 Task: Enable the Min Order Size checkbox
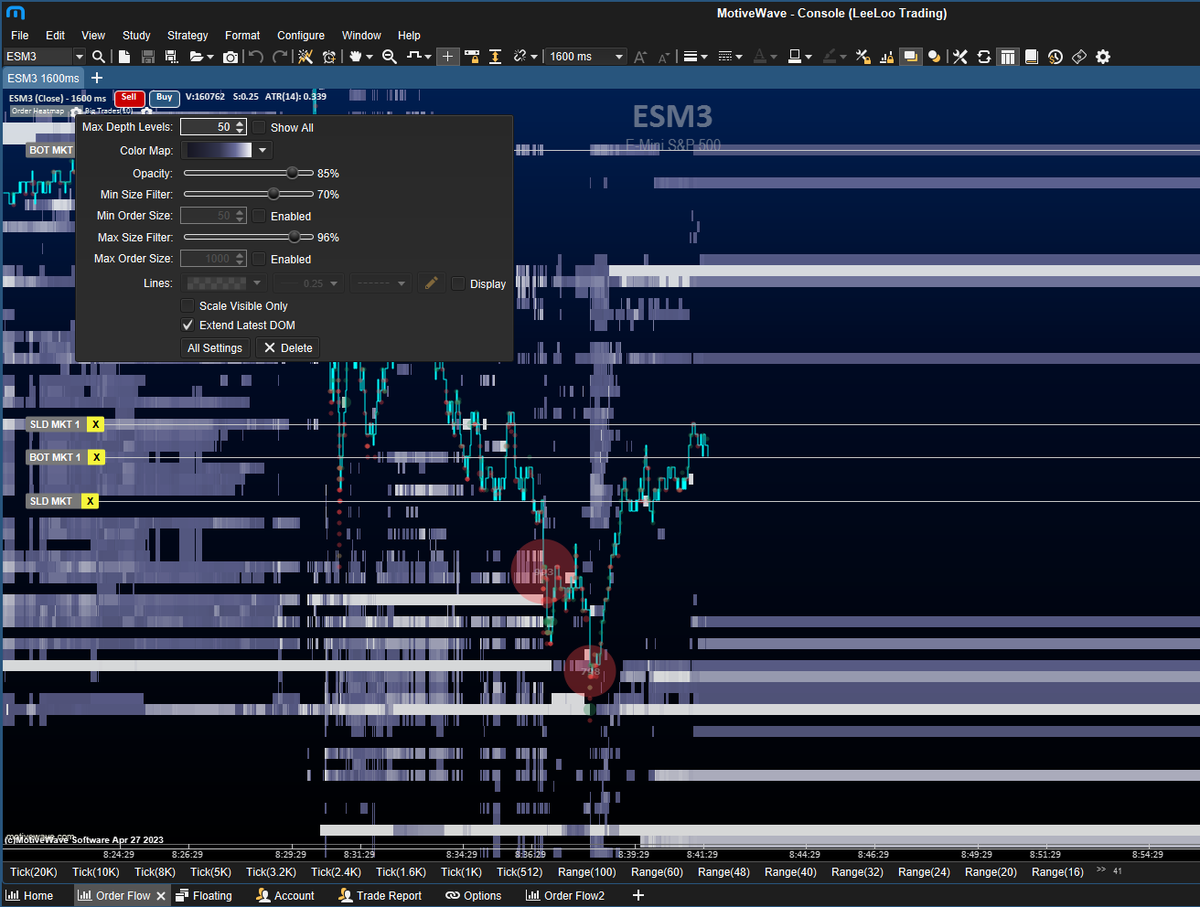(260, 216)
